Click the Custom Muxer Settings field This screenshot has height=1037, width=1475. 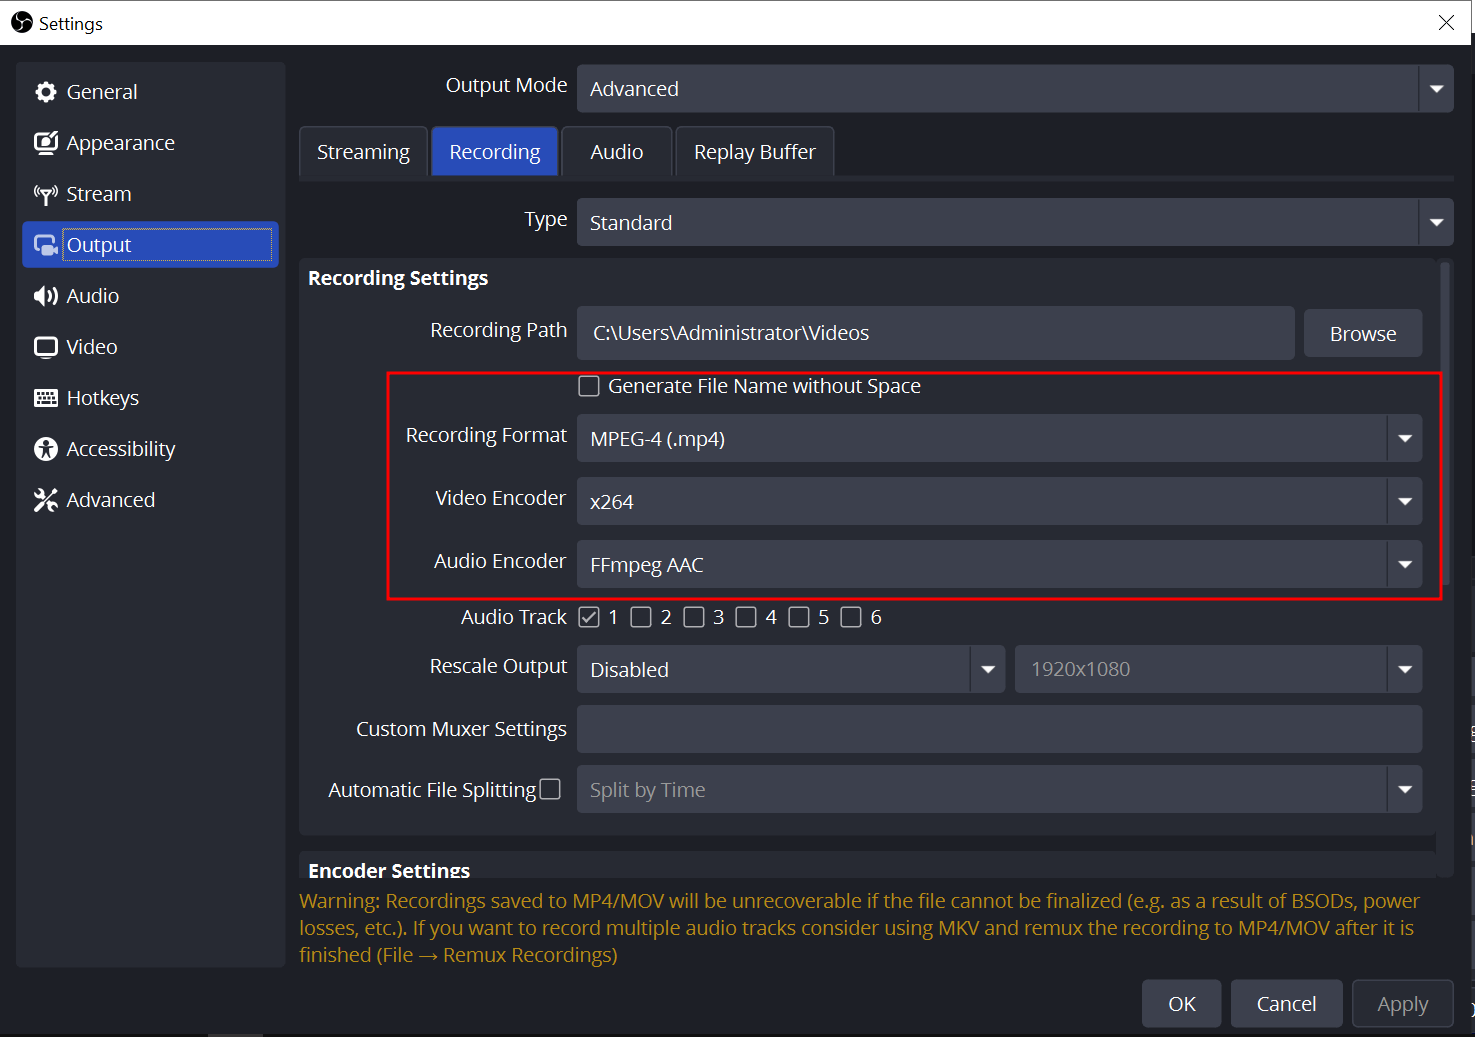(x=998, y=729)
